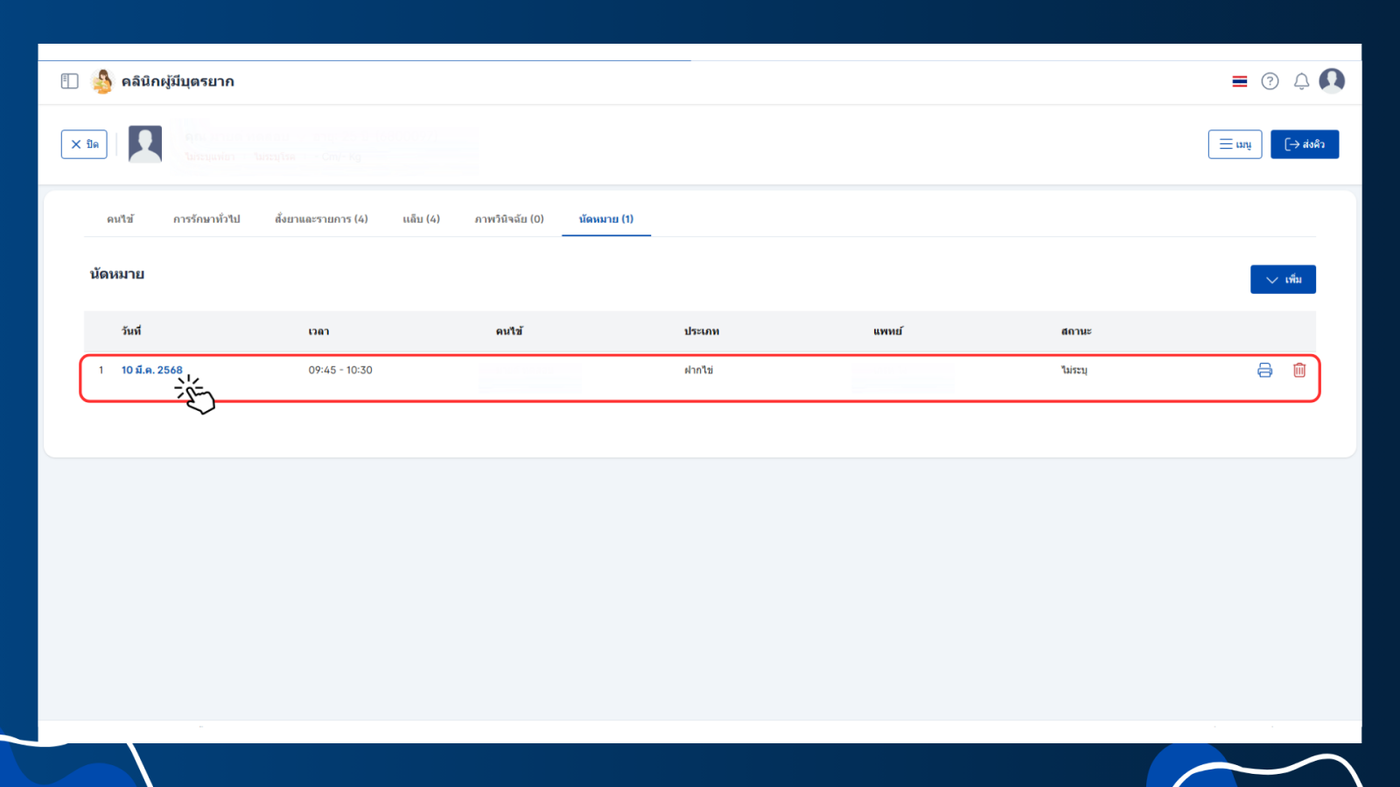Open user profile avatar in header

pyautogui.click(x=1332, y=81)
